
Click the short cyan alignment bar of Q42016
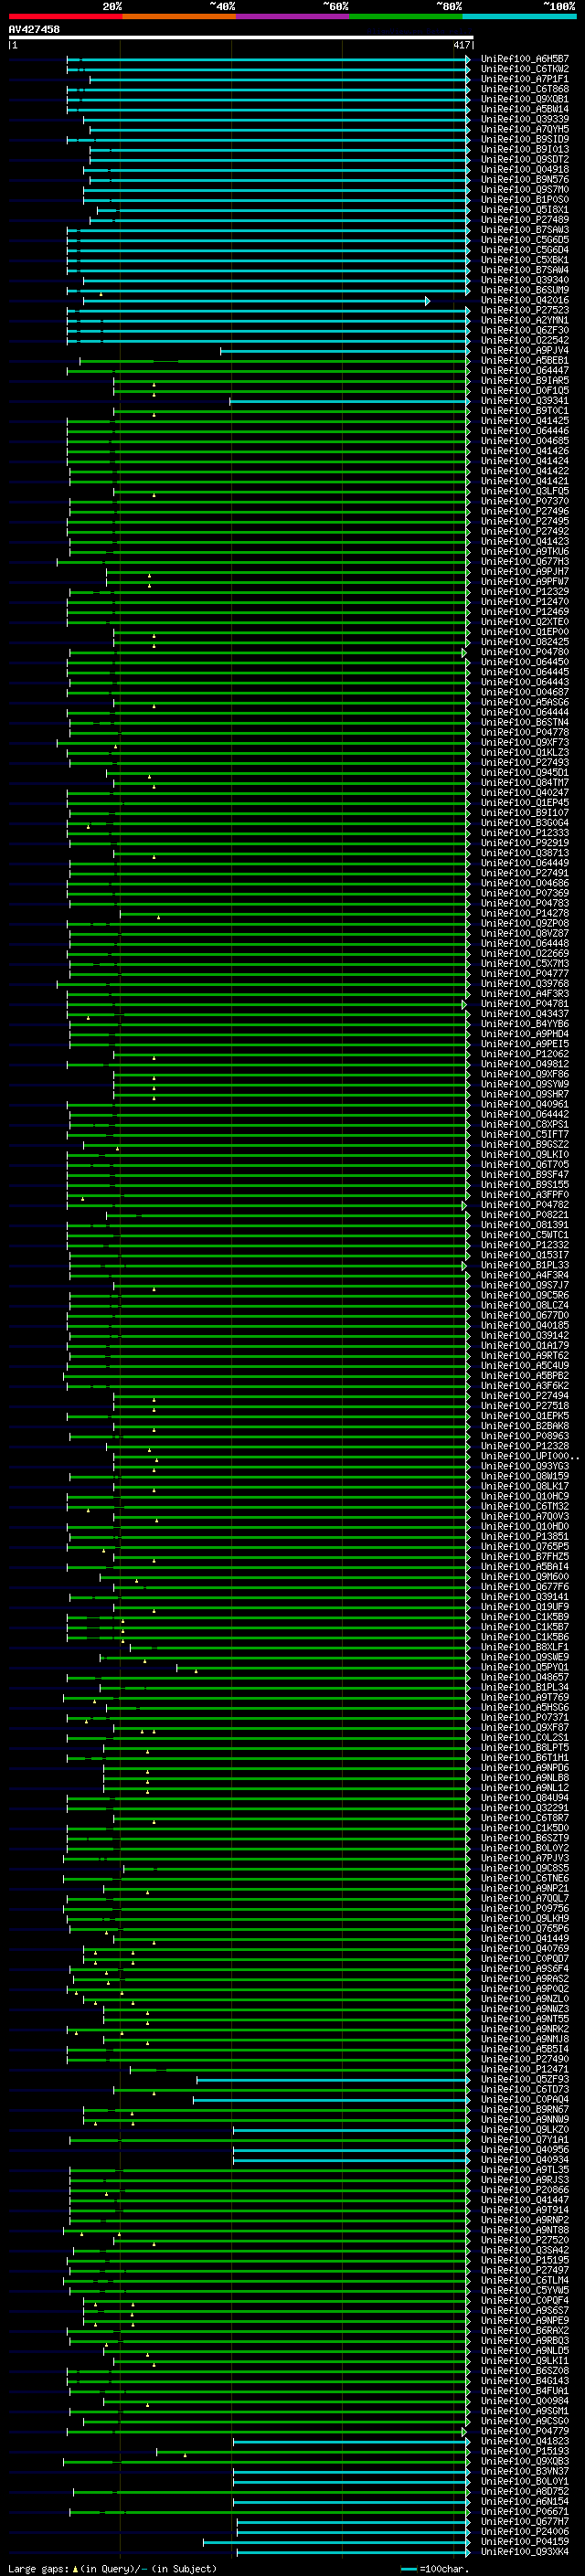[x=257, y=300]
